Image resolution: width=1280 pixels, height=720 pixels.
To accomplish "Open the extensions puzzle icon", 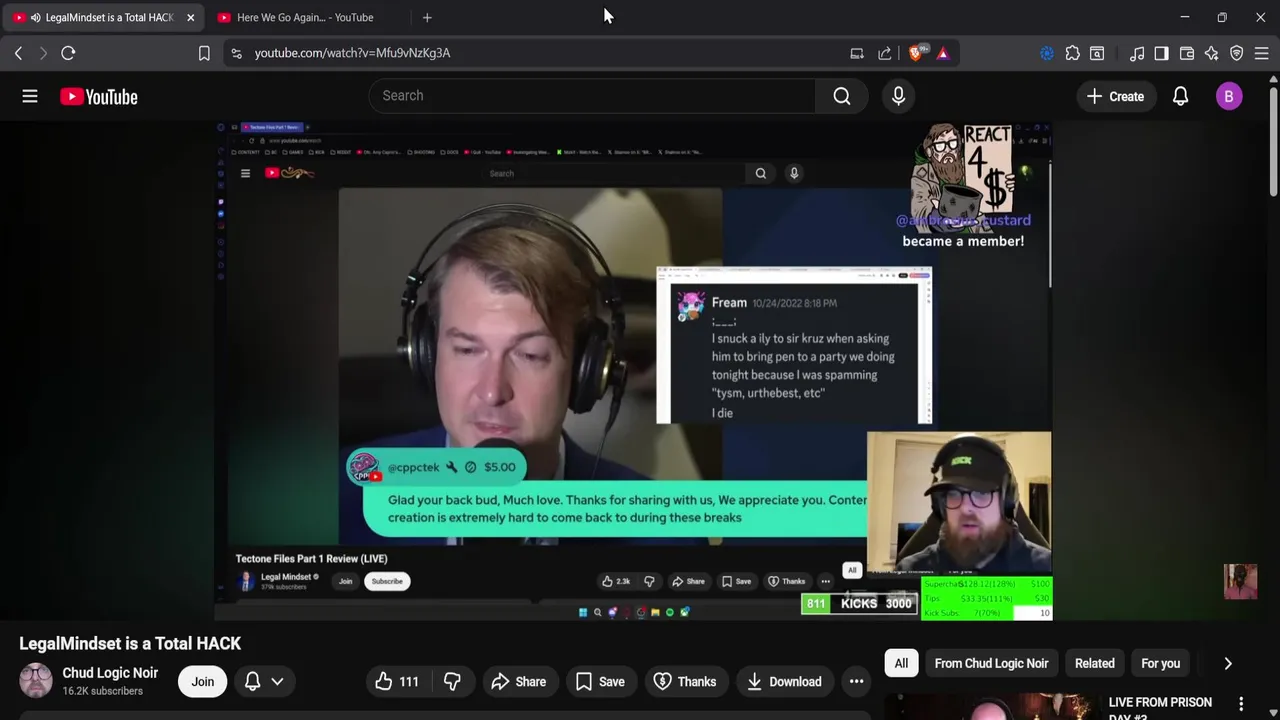I will point(1072,53).
